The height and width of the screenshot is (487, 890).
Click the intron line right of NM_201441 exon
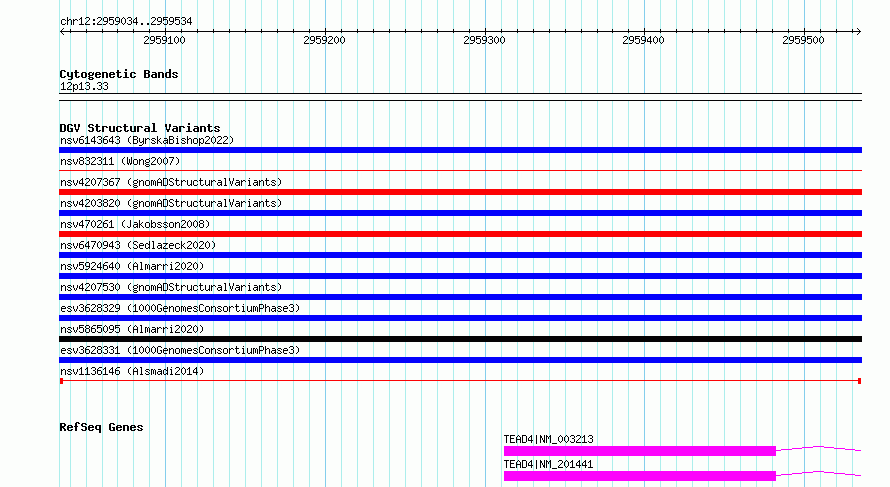pos(818,473)
